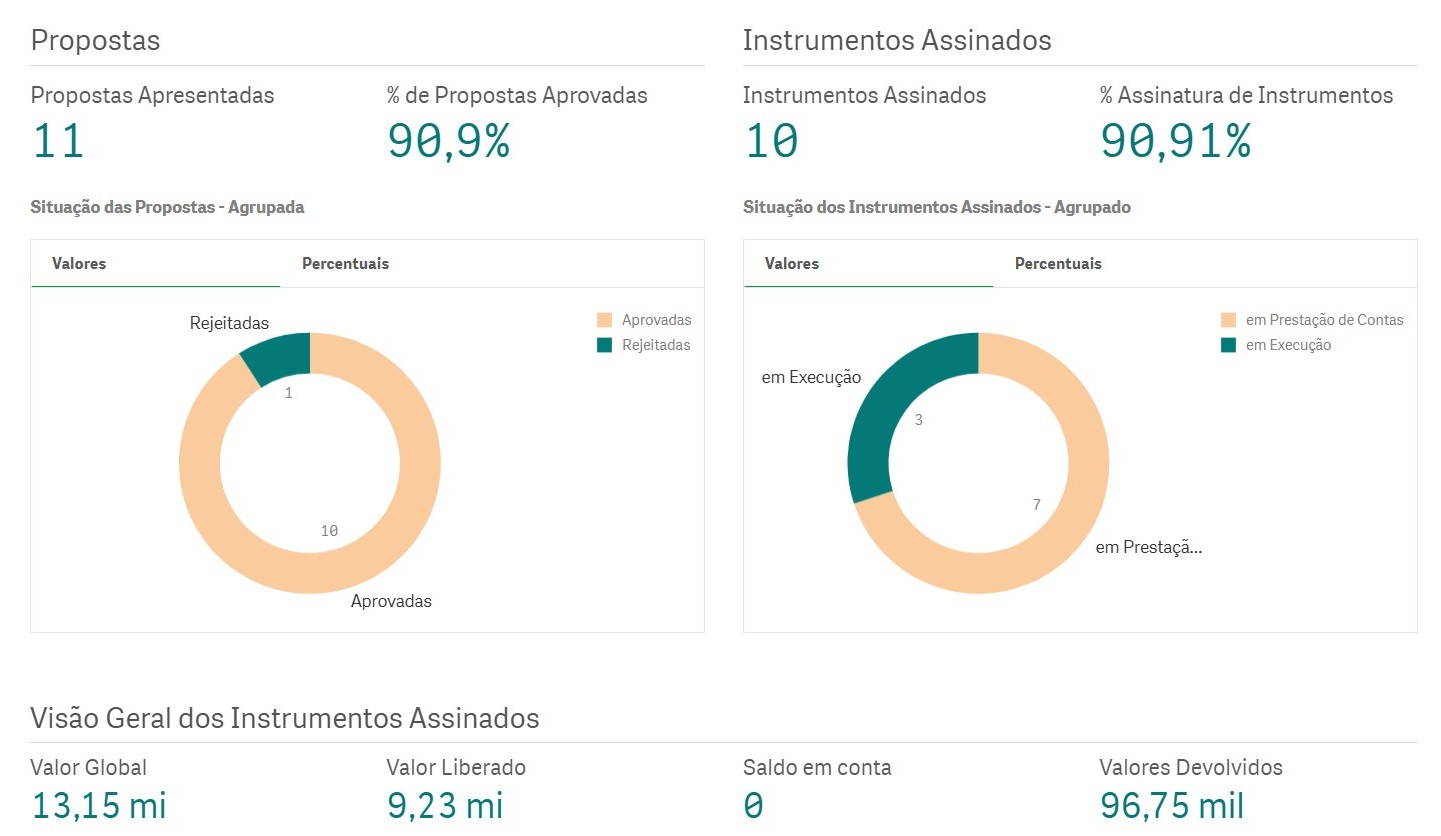Switch to Percentuais tab in Propostas chart

click(345, 264)
